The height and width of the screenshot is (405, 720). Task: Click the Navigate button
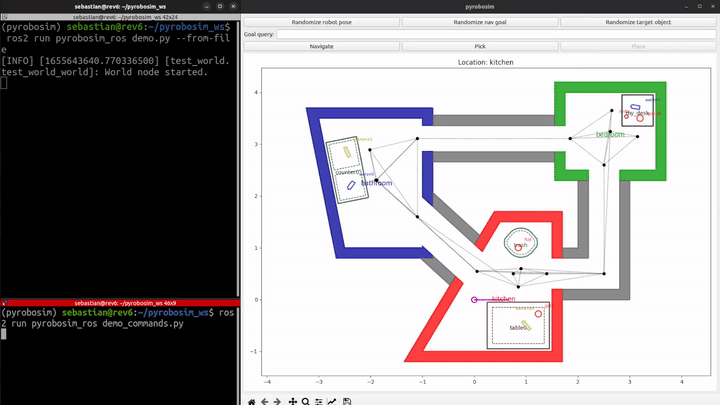[321, 46]
